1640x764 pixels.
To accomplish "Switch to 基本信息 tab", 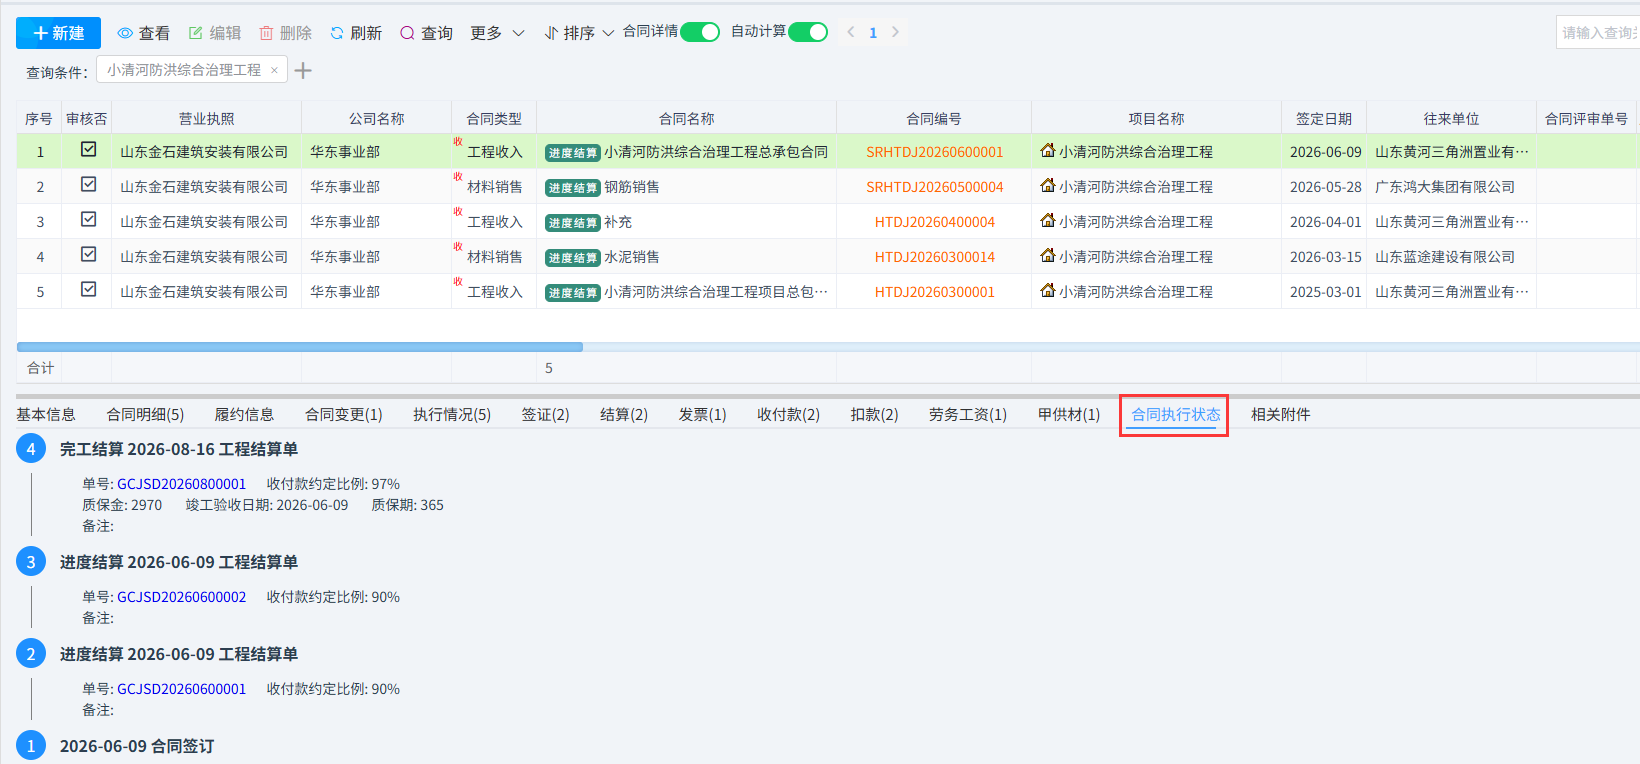I will tap(46, 414).
